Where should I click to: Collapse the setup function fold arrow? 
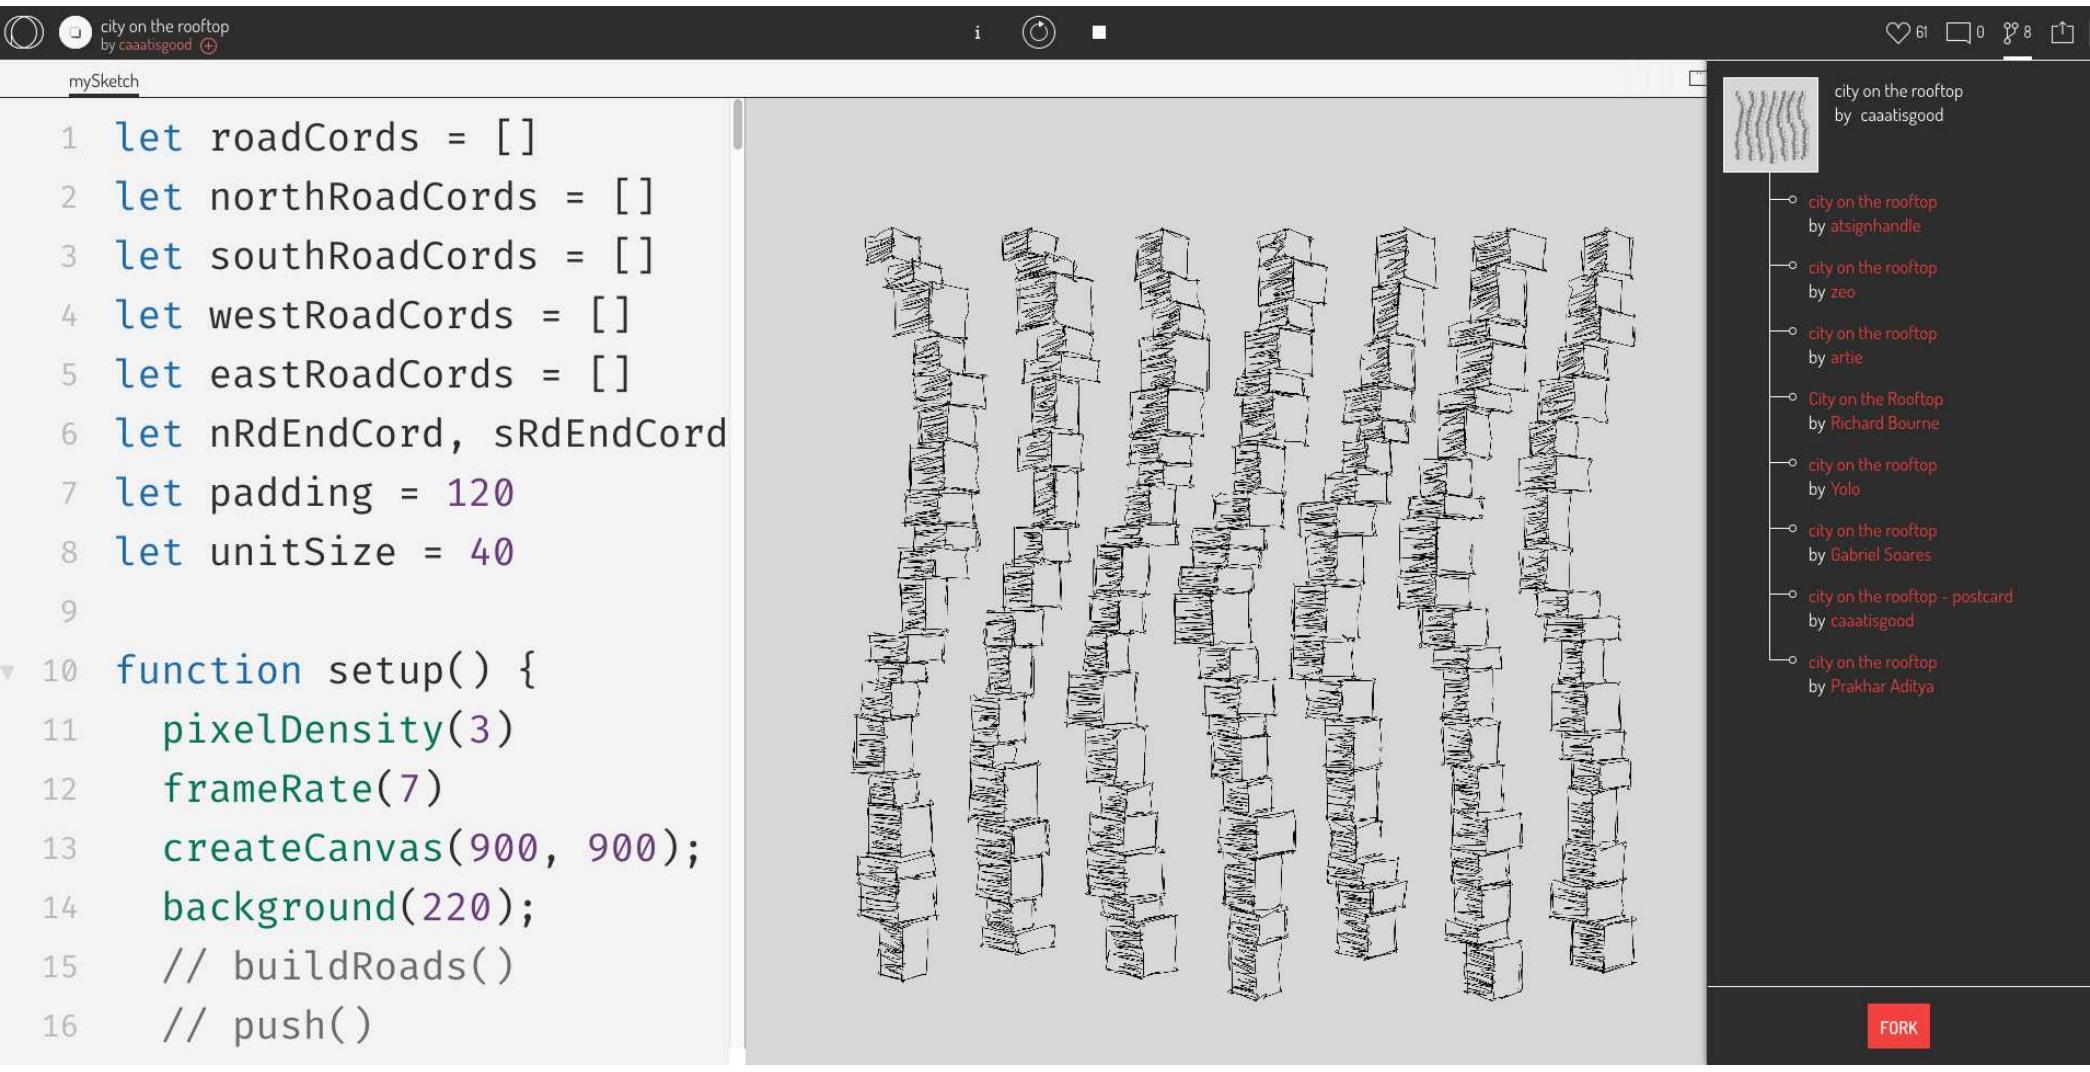(x=8, y=671)
